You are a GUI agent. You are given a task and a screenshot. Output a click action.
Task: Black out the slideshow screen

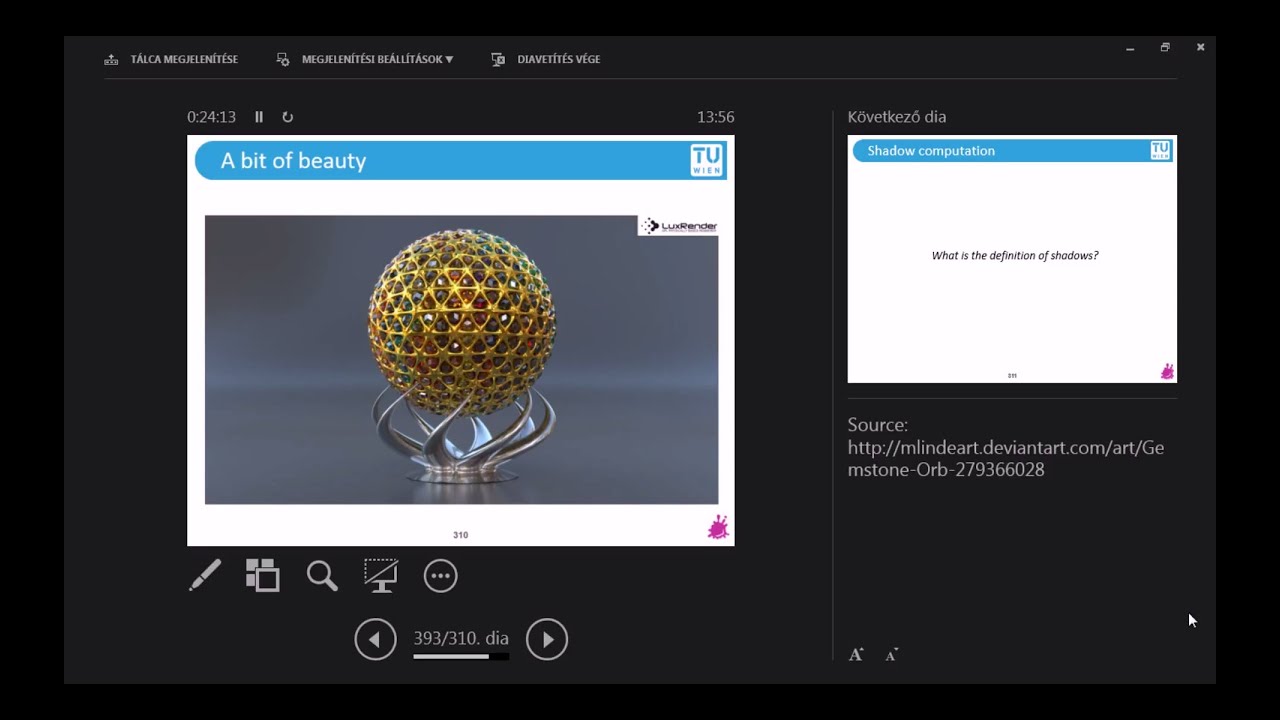click(380, 575)
